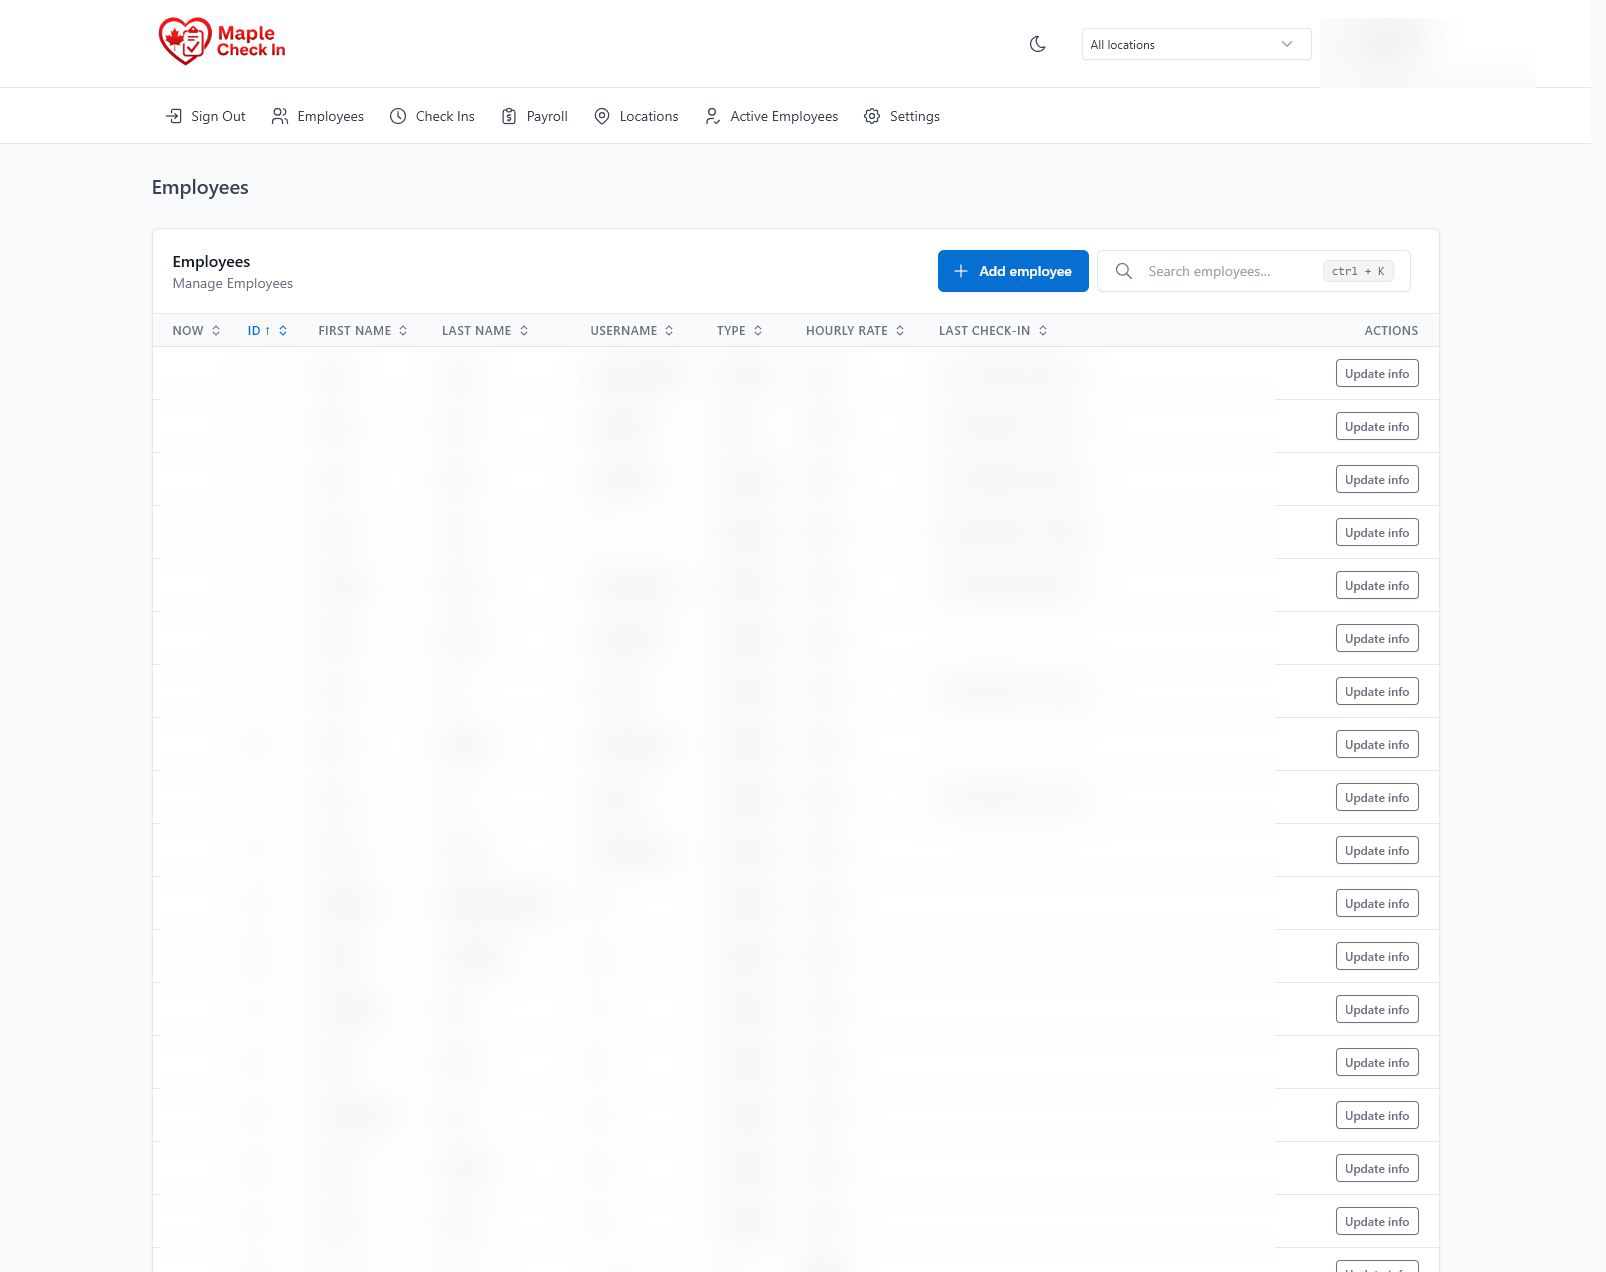The width and height of the screenshot is (1606, 1272).
Task: Click the Manage Employees subtitle text
Action: (233, 283)
